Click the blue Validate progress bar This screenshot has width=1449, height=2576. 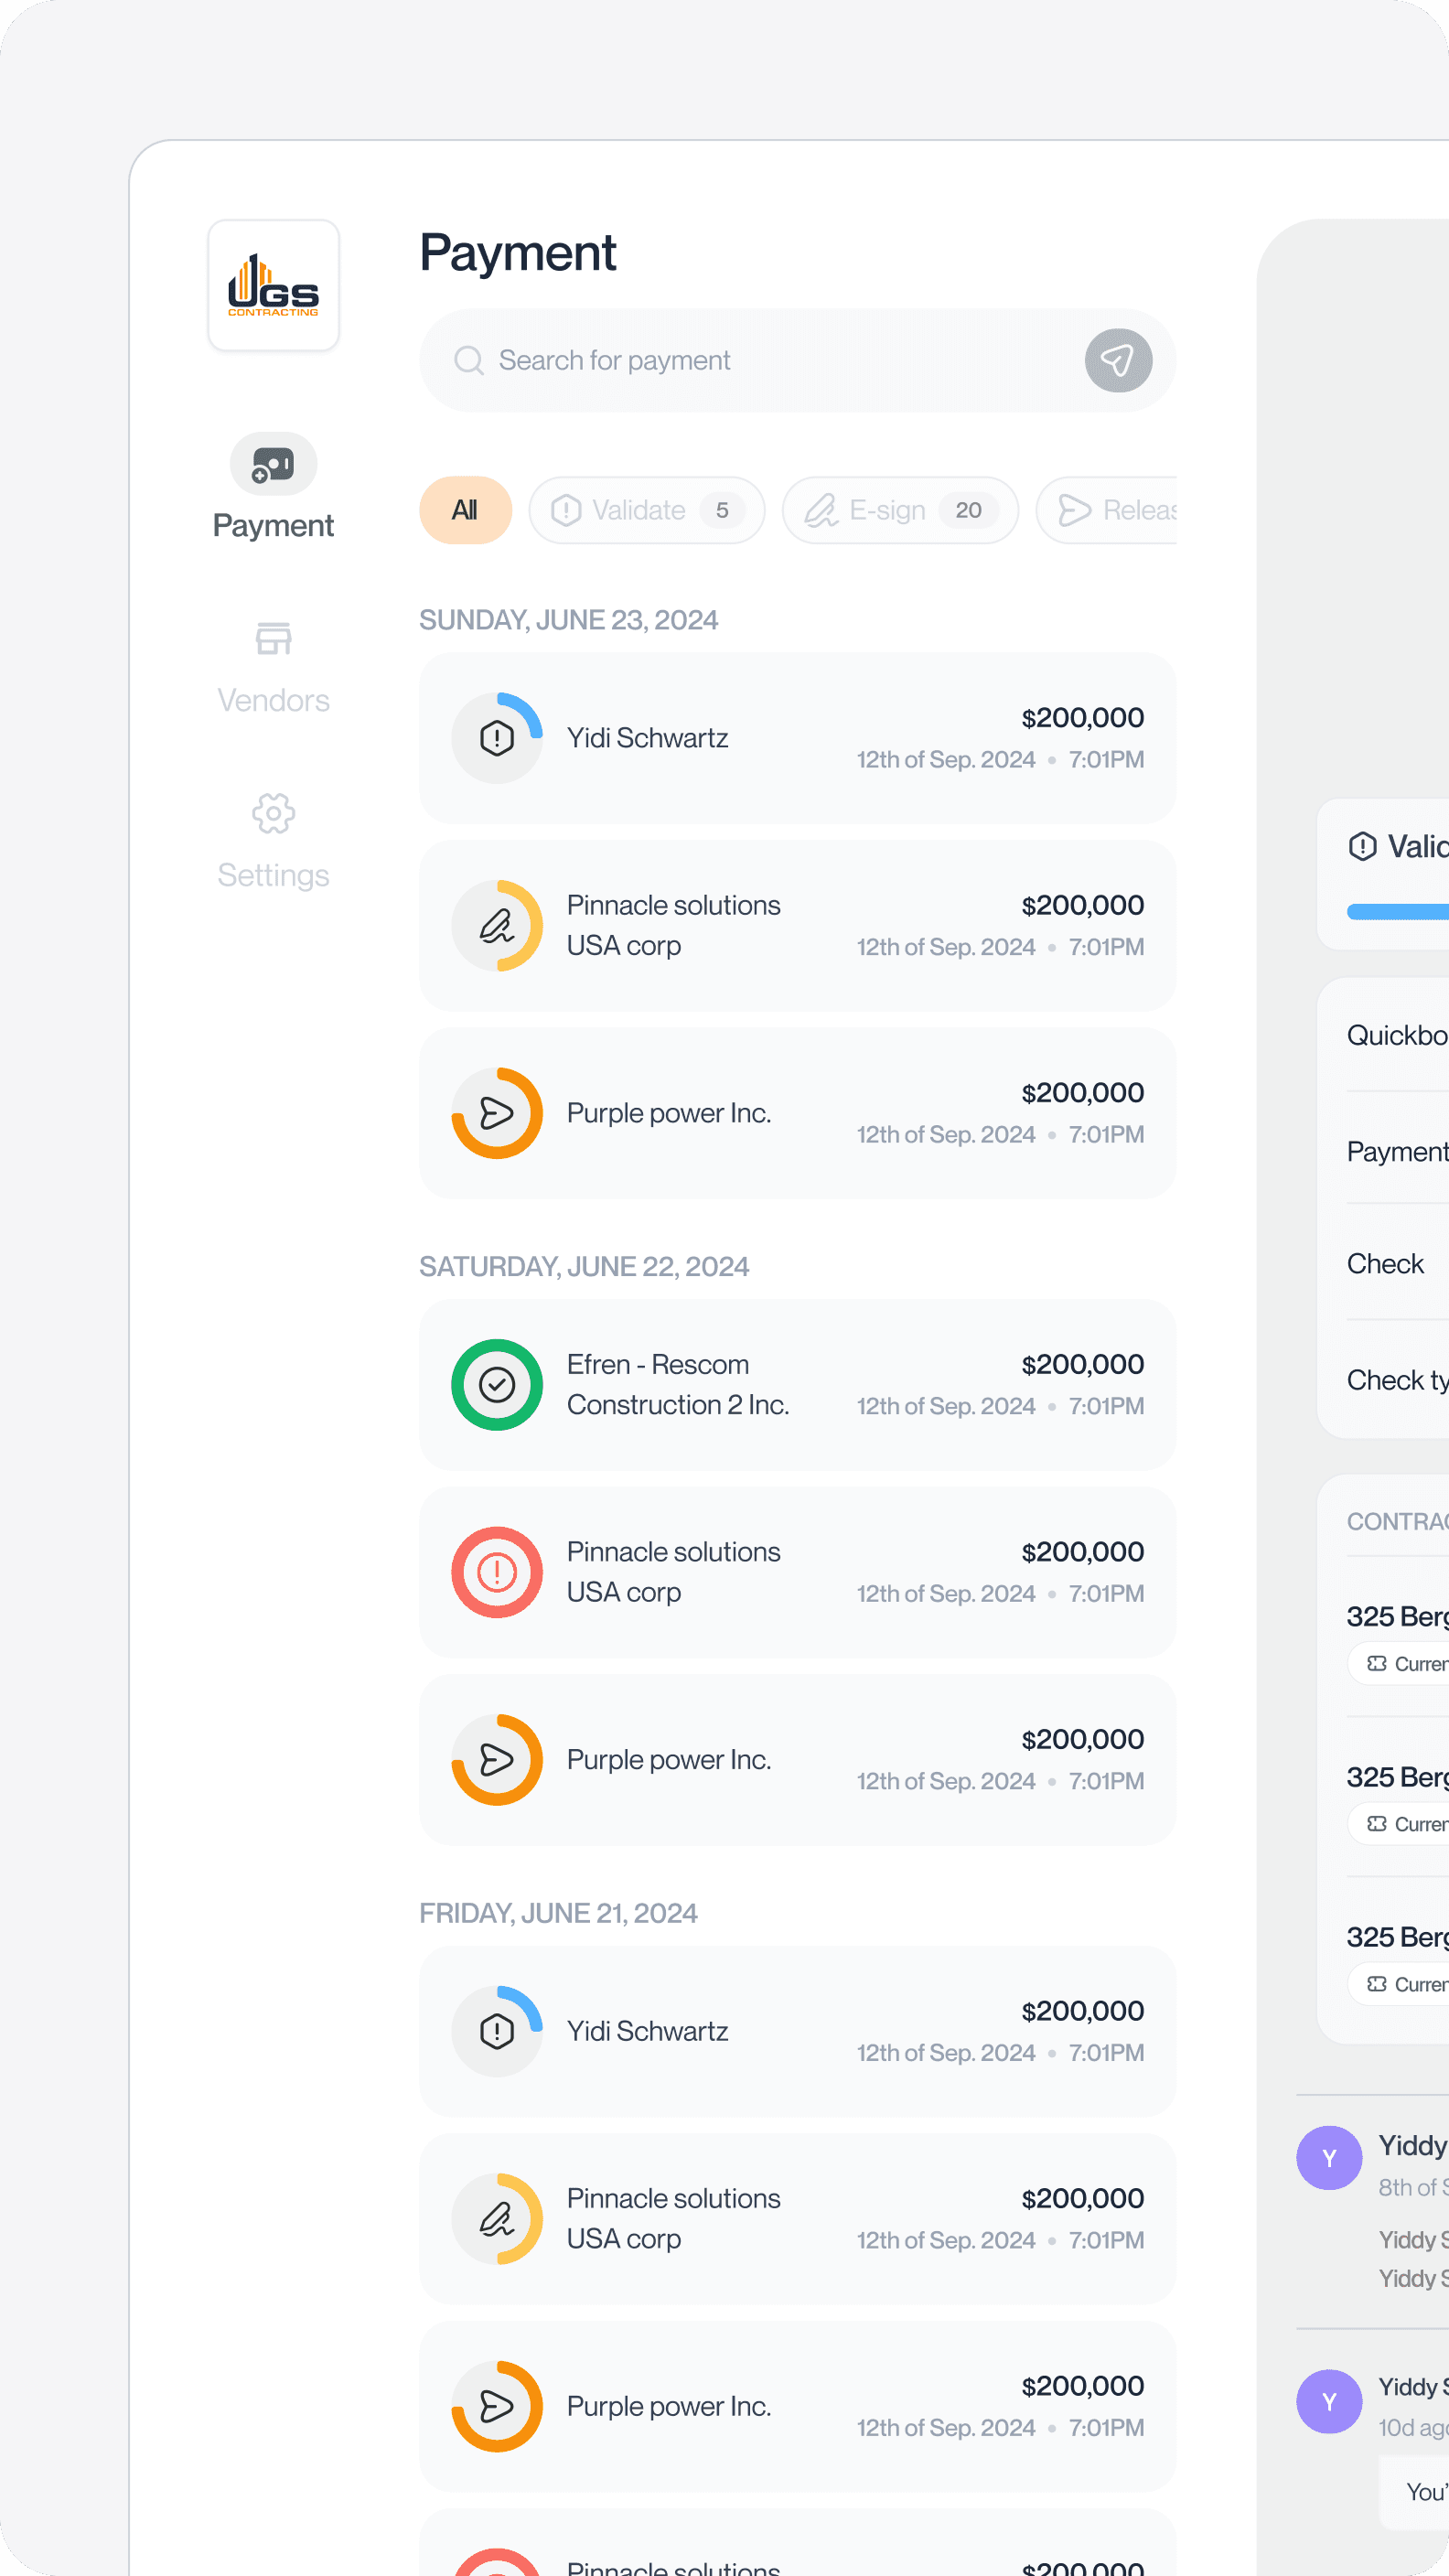[1398, 911]
